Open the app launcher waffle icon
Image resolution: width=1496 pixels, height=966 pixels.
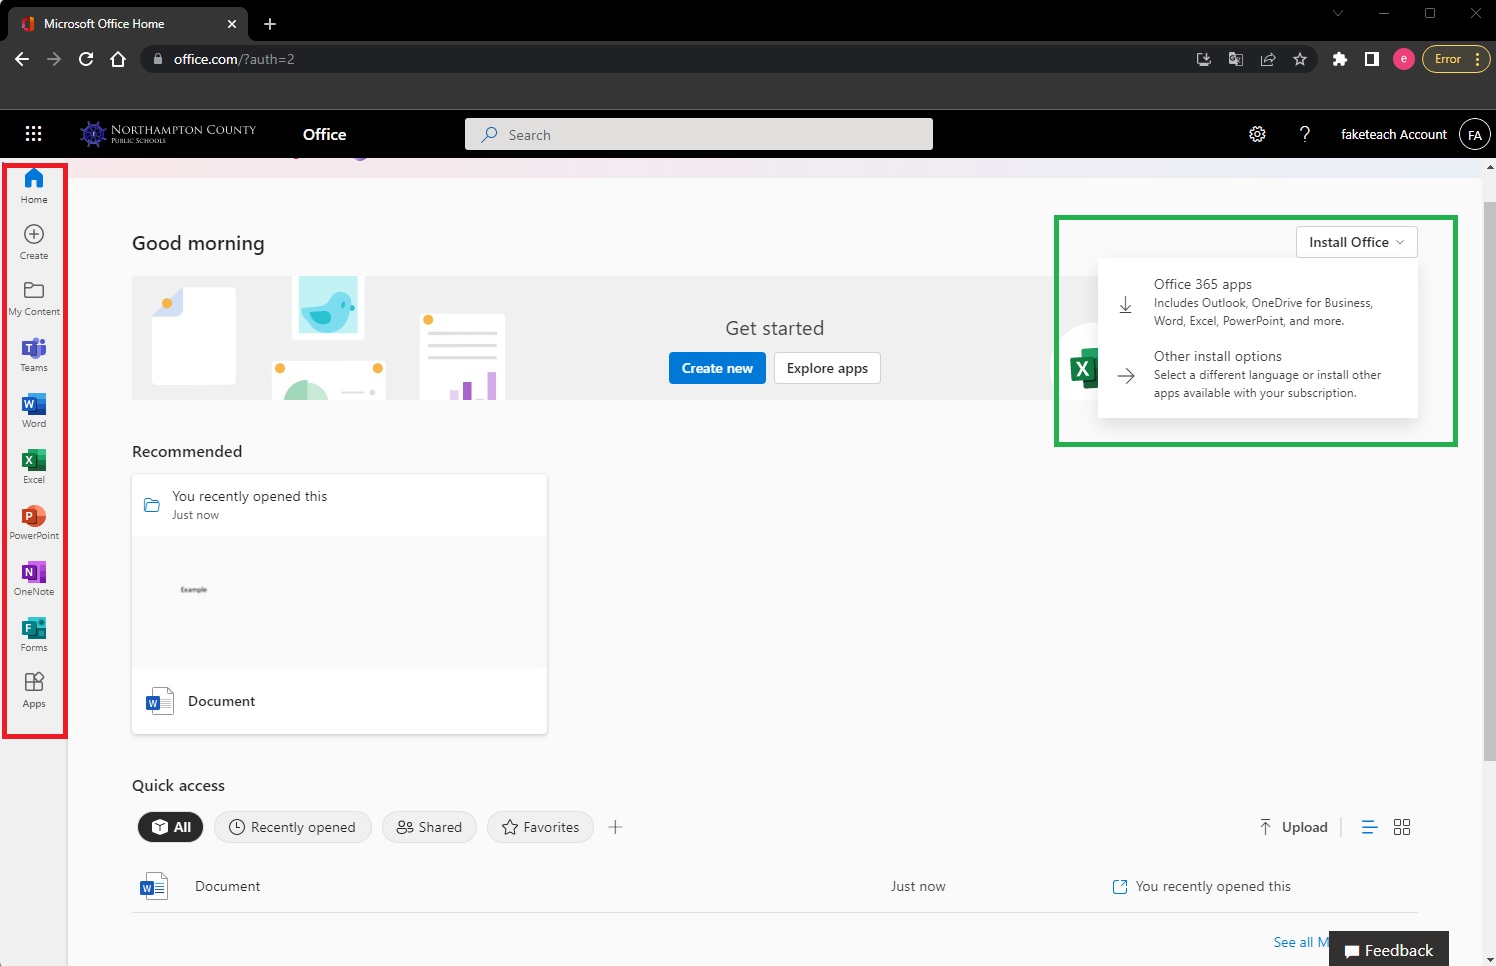point(33,134)
